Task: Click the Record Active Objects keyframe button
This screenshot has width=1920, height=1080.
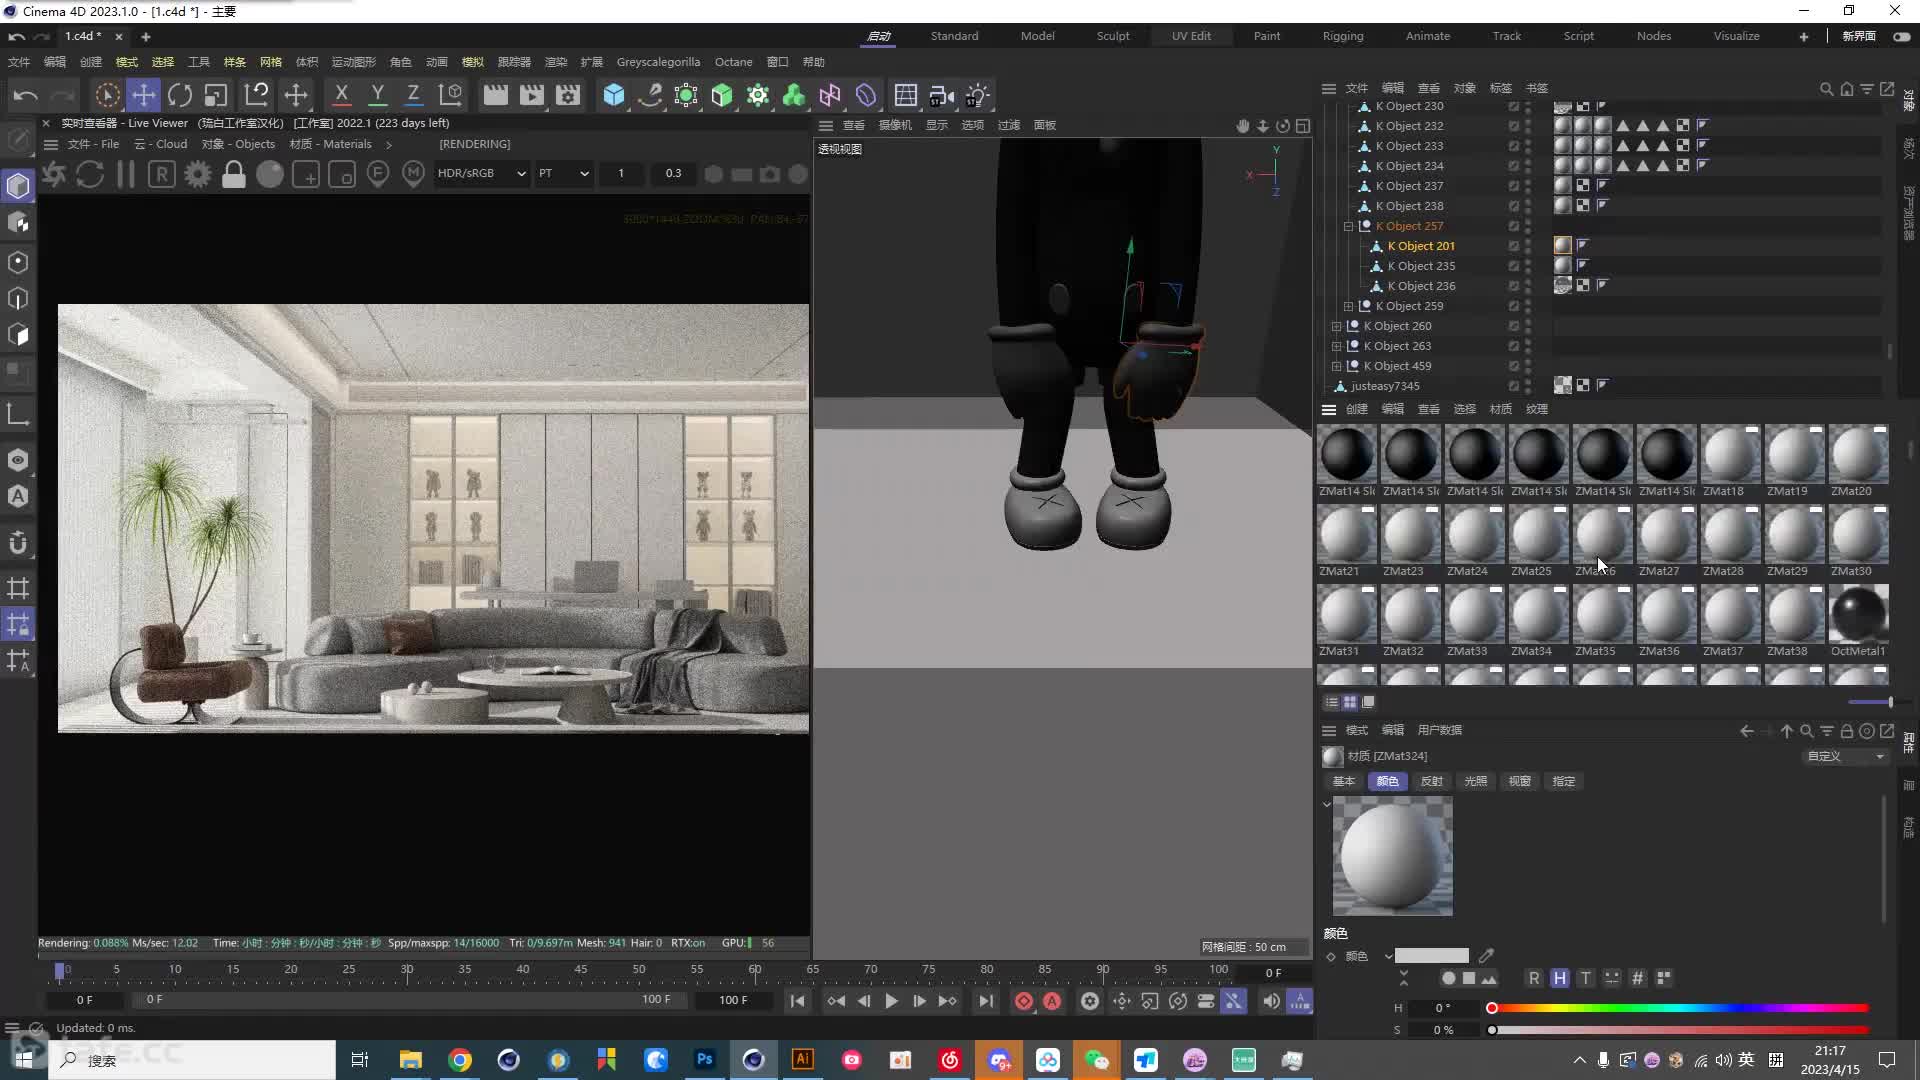Action: click(1023, 1001)
